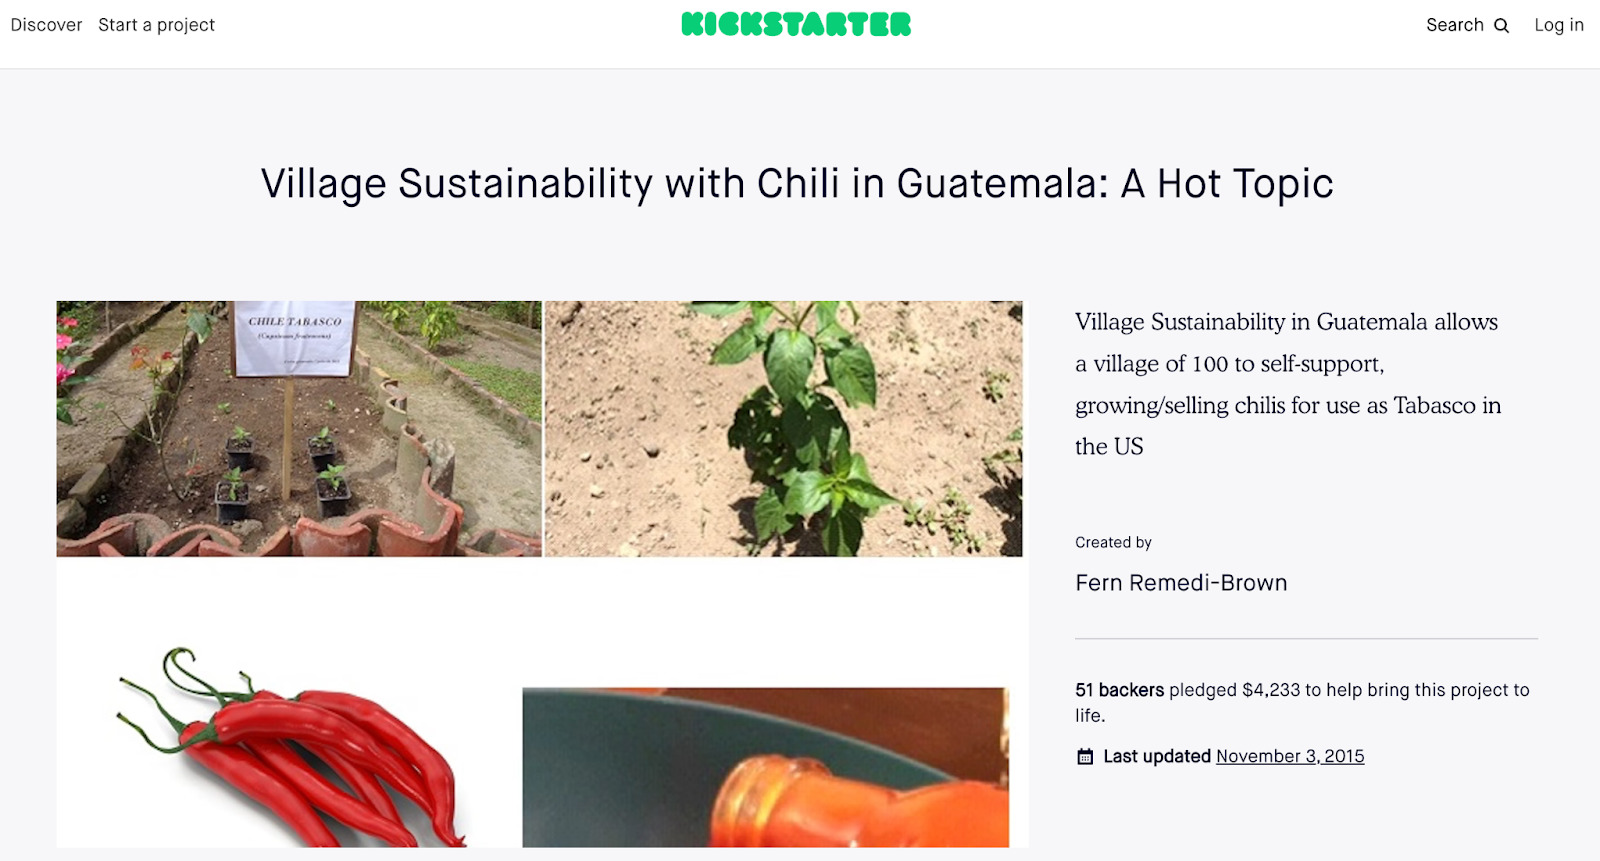Image resolution: width=1600 pixels, height=861 pixels.
Task: Click the project title heading
Action: 797,184
